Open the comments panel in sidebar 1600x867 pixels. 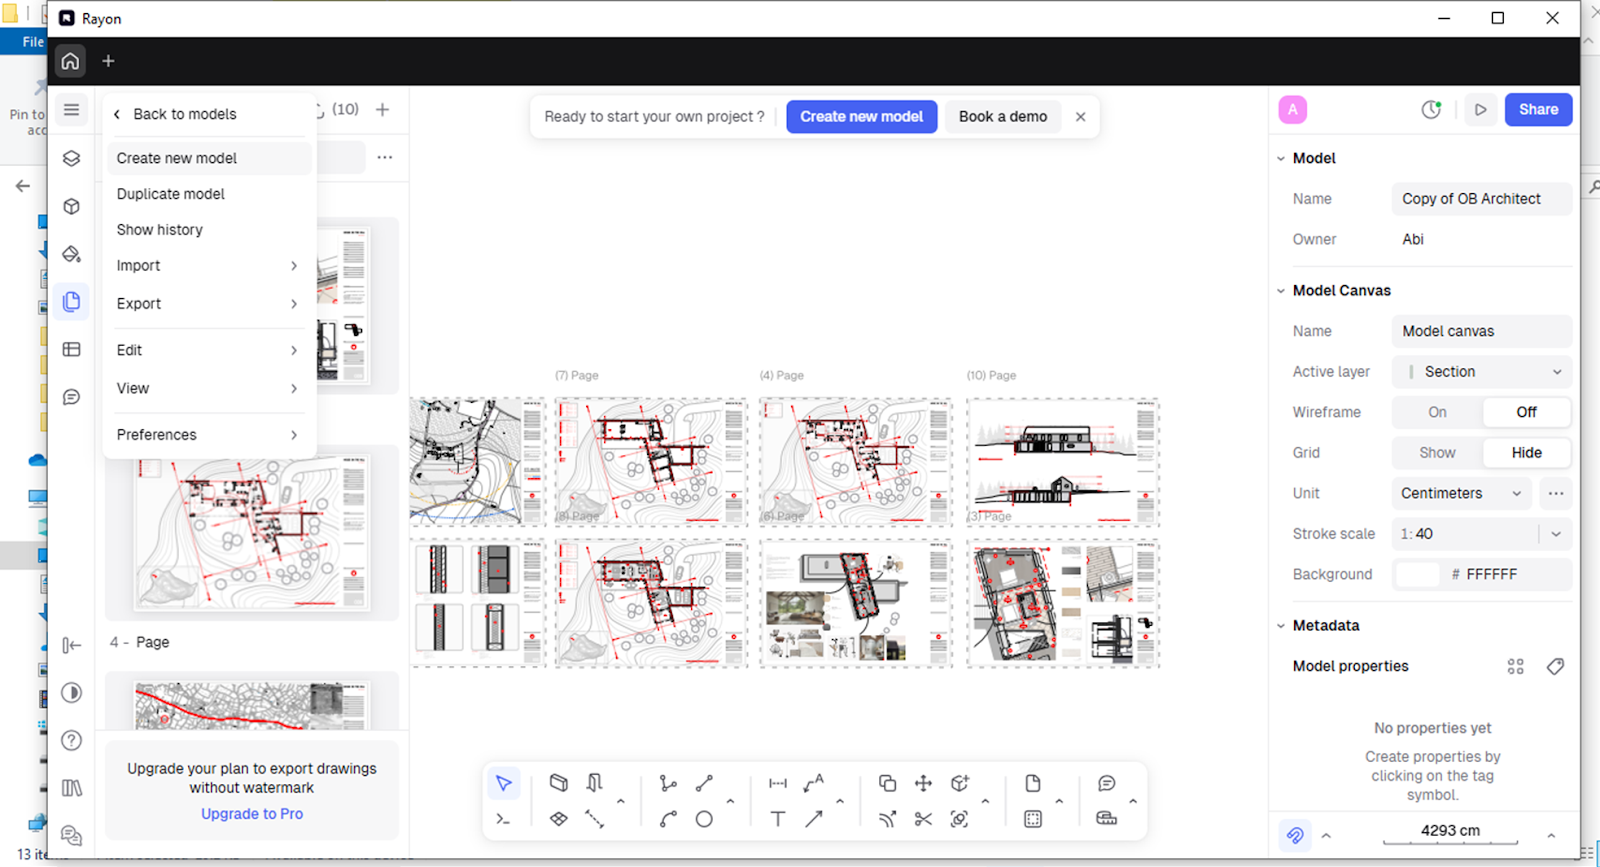pos(71,397)
